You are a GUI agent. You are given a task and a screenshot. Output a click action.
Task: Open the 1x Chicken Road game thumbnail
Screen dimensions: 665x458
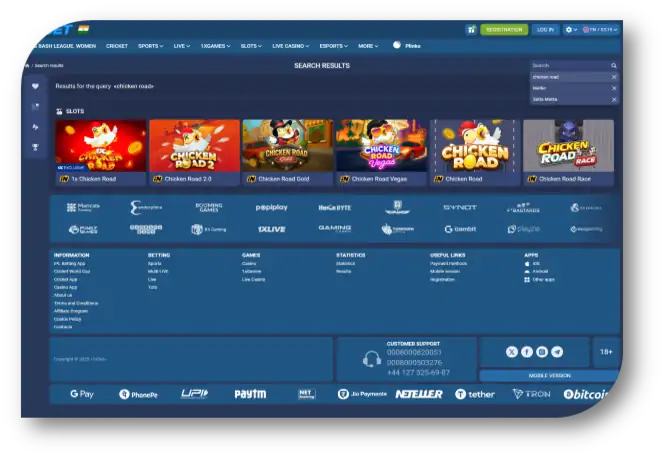point(101,146)
